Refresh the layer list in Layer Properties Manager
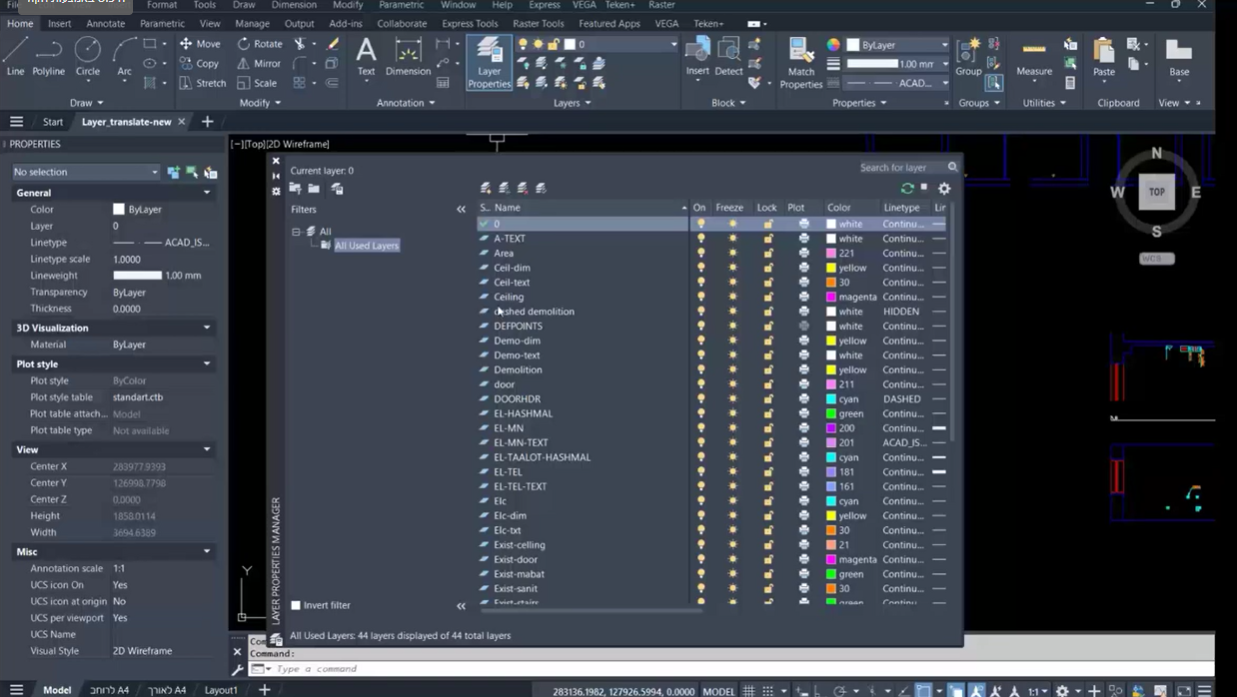1237x697 pixels. [907, 188]
